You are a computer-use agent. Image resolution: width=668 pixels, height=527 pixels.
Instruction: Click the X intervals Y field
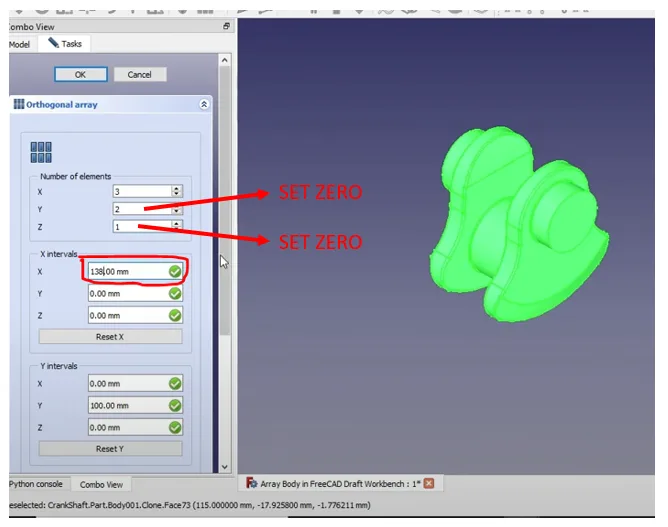coord(135,294)
